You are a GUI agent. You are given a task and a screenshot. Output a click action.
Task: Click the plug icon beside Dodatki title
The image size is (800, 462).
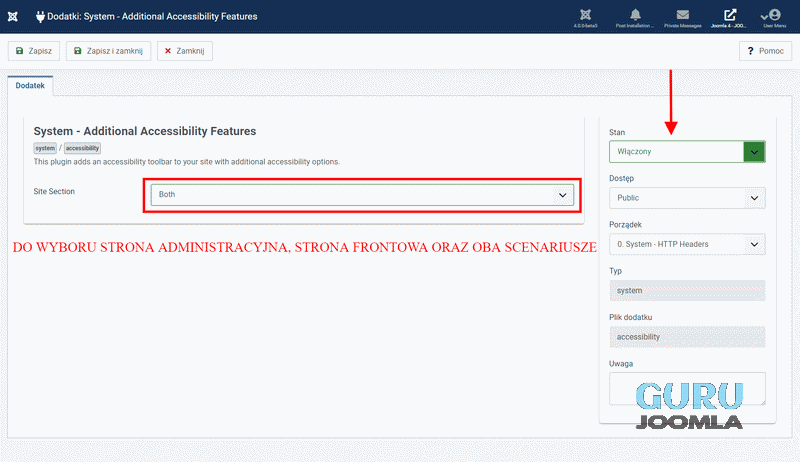[40, 17]
